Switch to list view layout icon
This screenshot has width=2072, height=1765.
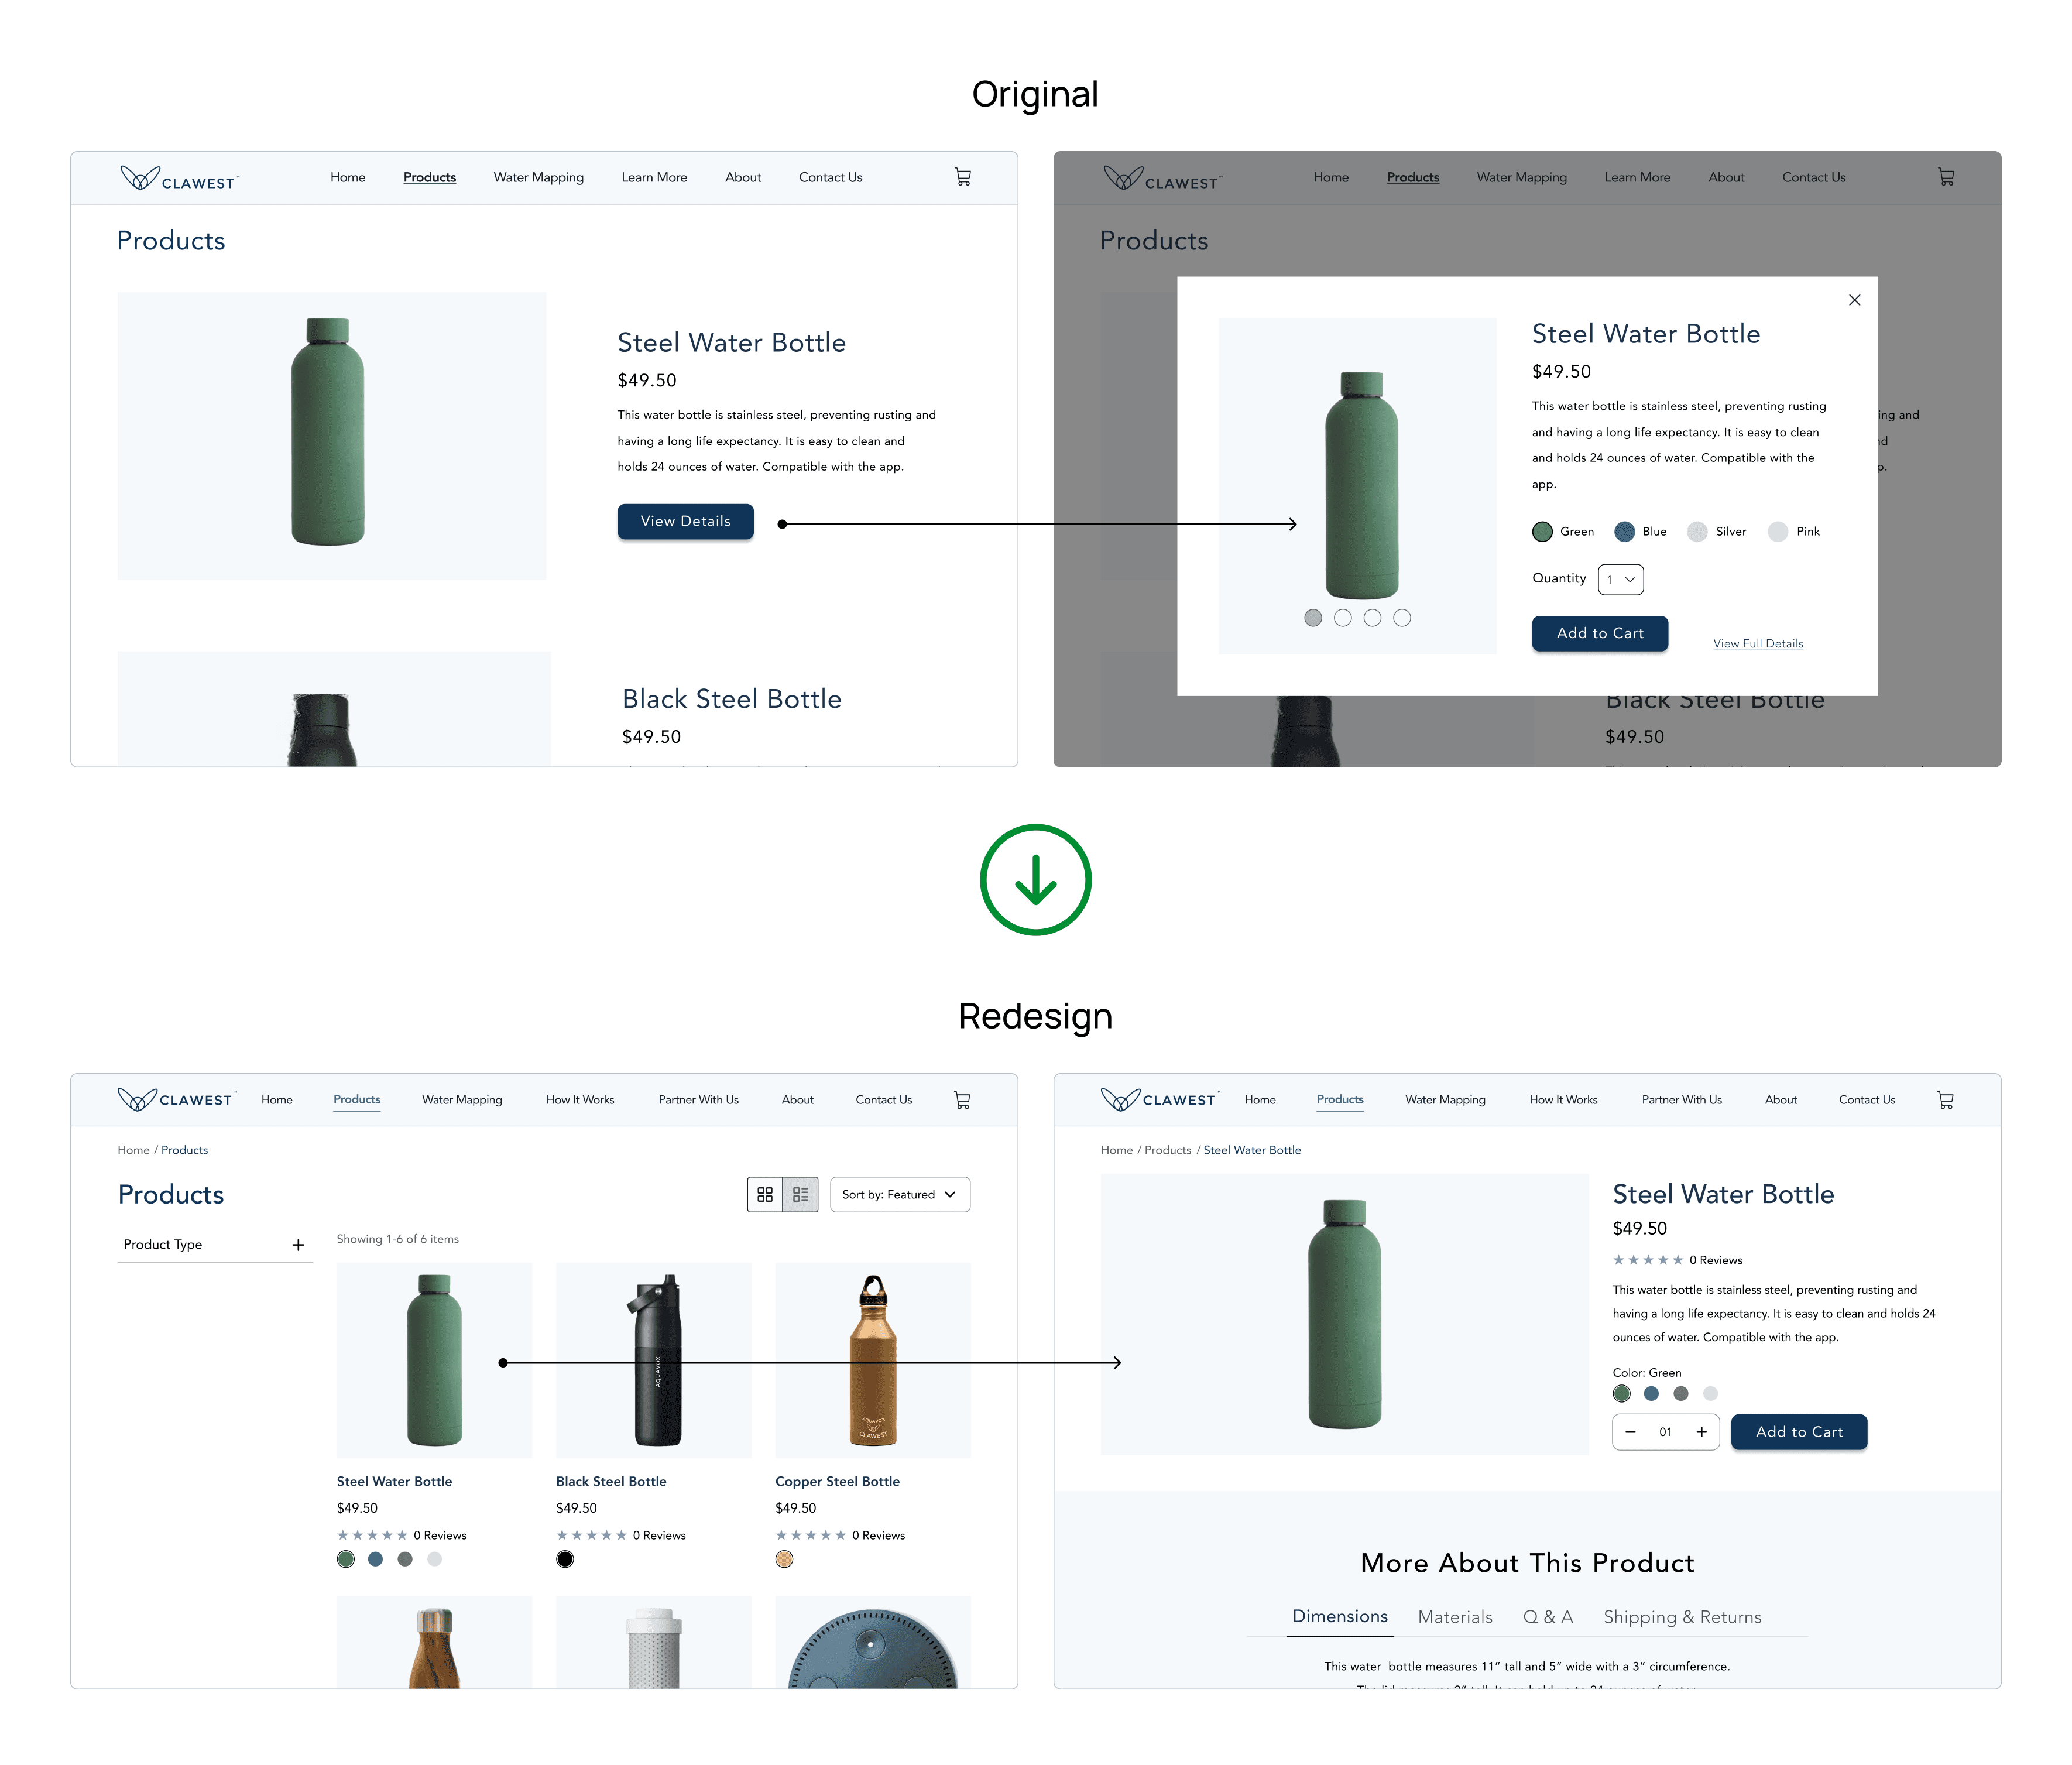tap(800, 1194)
